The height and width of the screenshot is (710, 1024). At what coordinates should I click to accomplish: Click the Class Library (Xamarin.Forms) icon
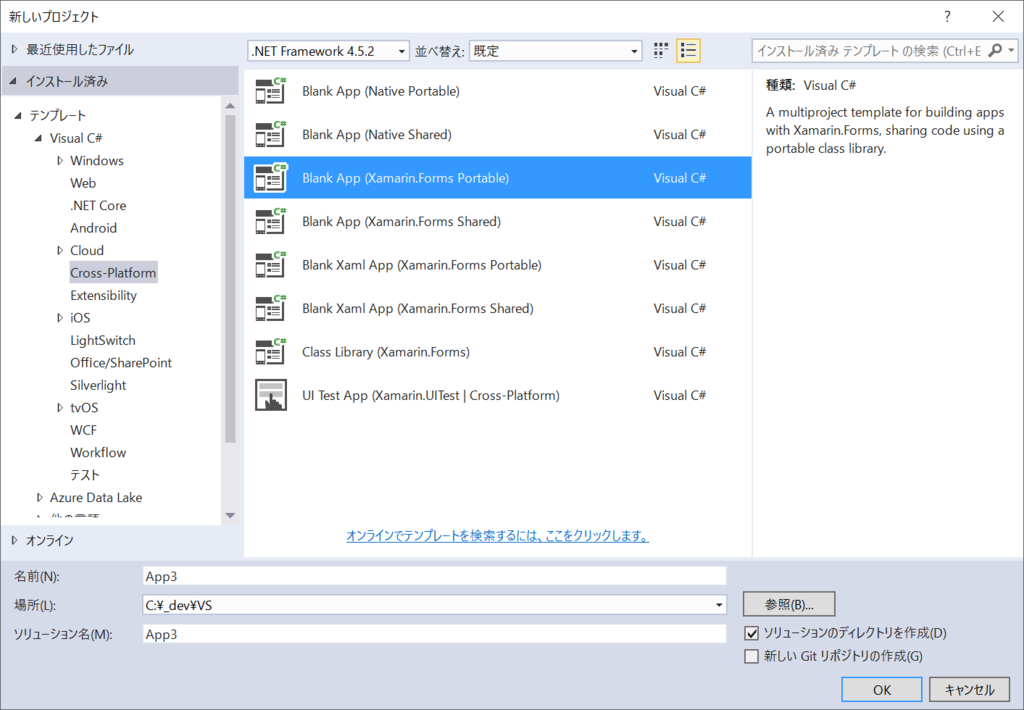pos(270,352)
